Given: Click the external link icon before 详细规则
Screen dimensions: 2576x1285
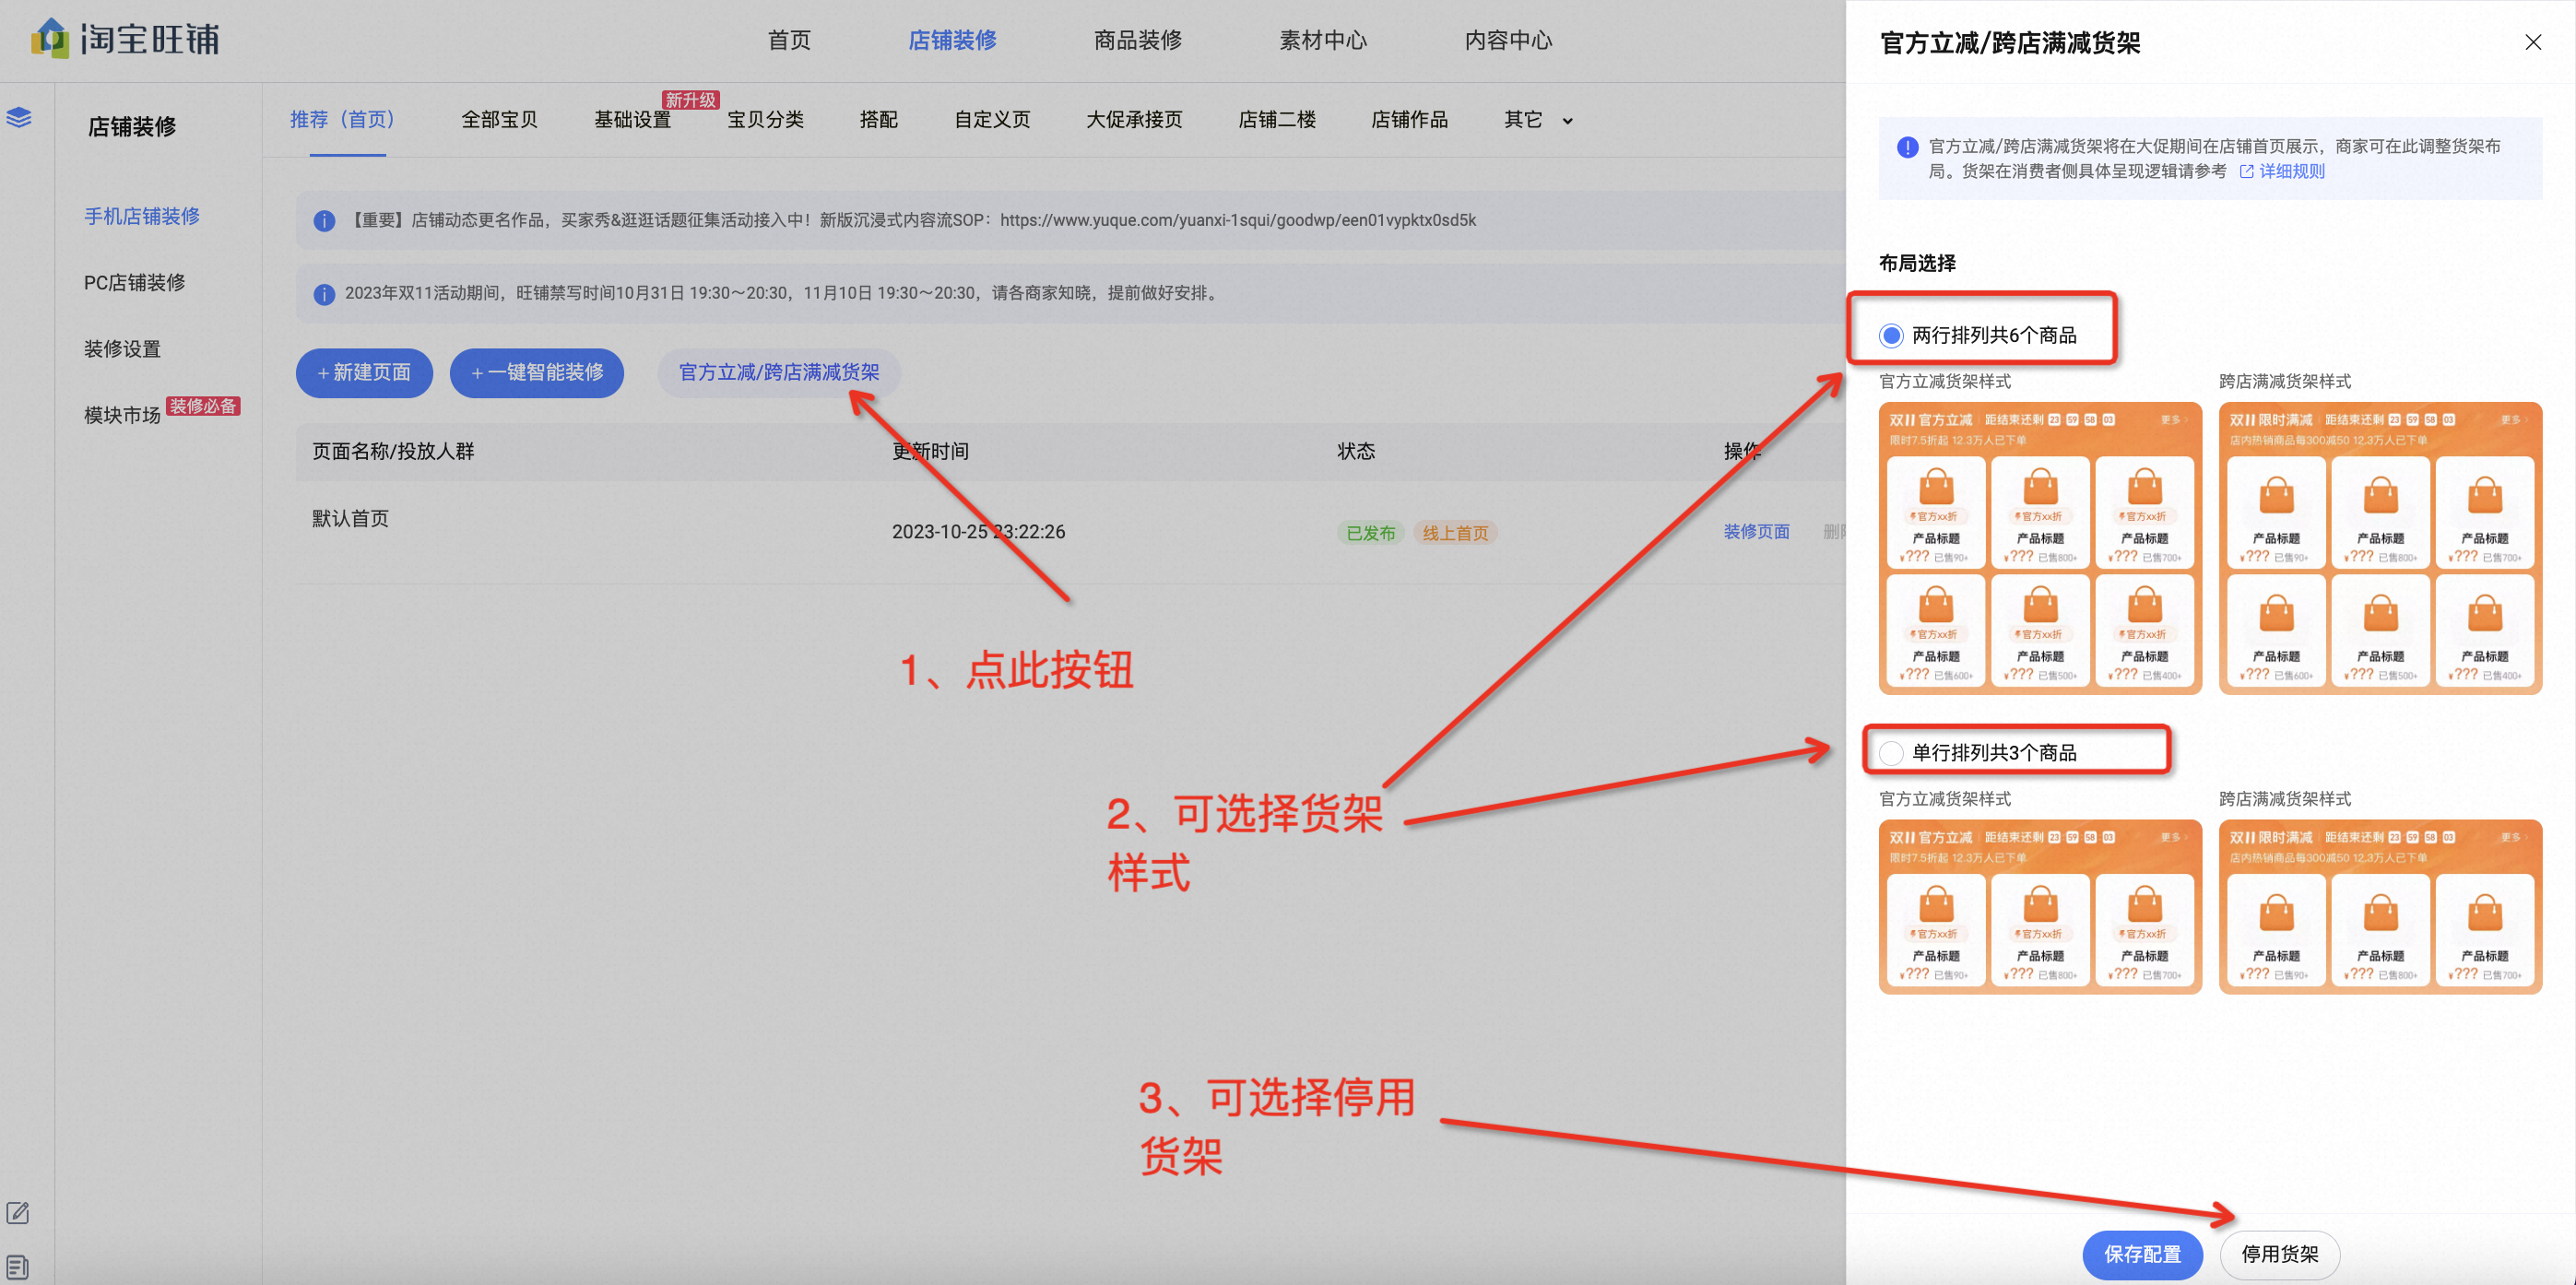Looking at the screenshot, I should pos(2246,172).
